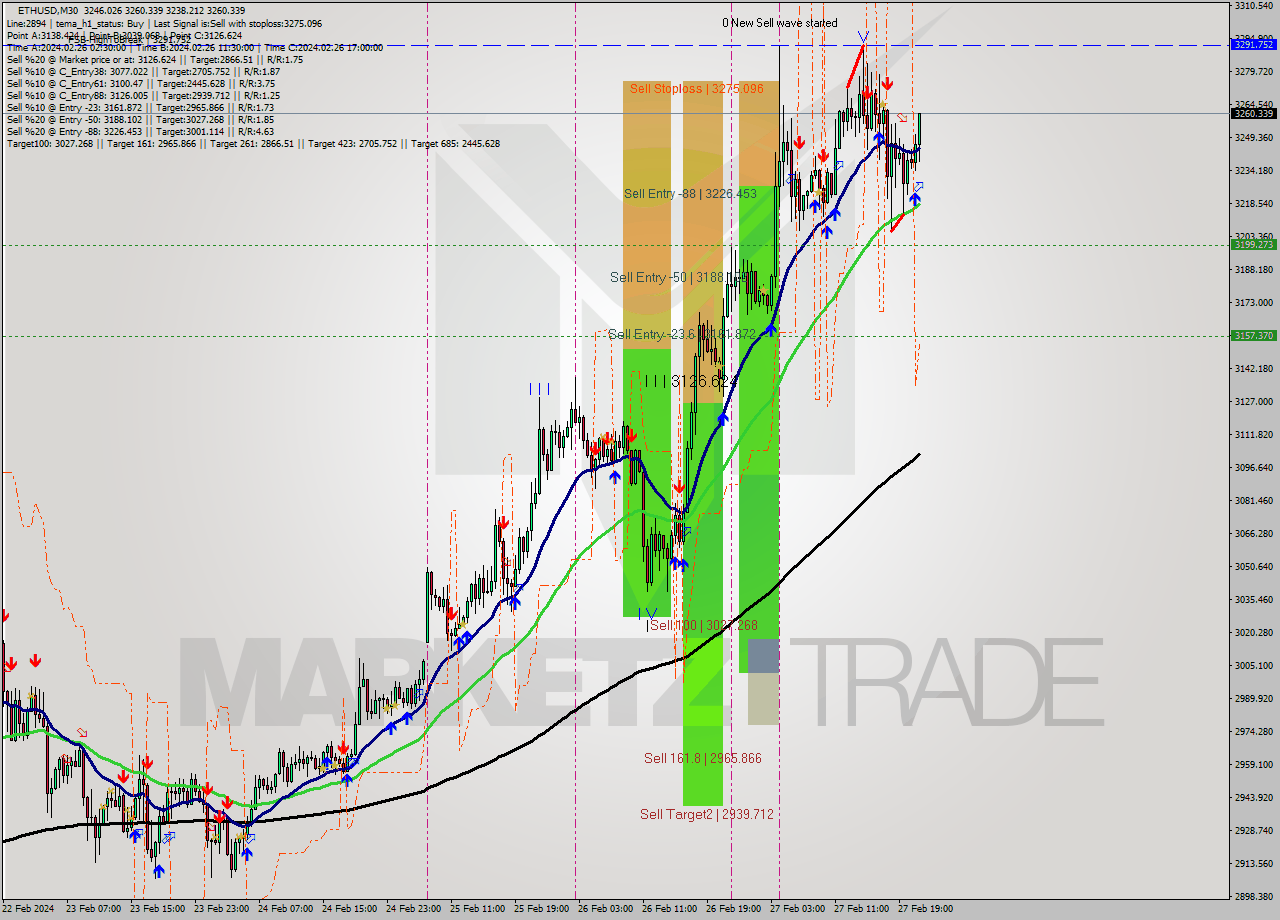Image resolution: width=1280 pixels, height=920 pixels.
Task: Select the 3066.280 price axis value
Action: (1253, 534)
